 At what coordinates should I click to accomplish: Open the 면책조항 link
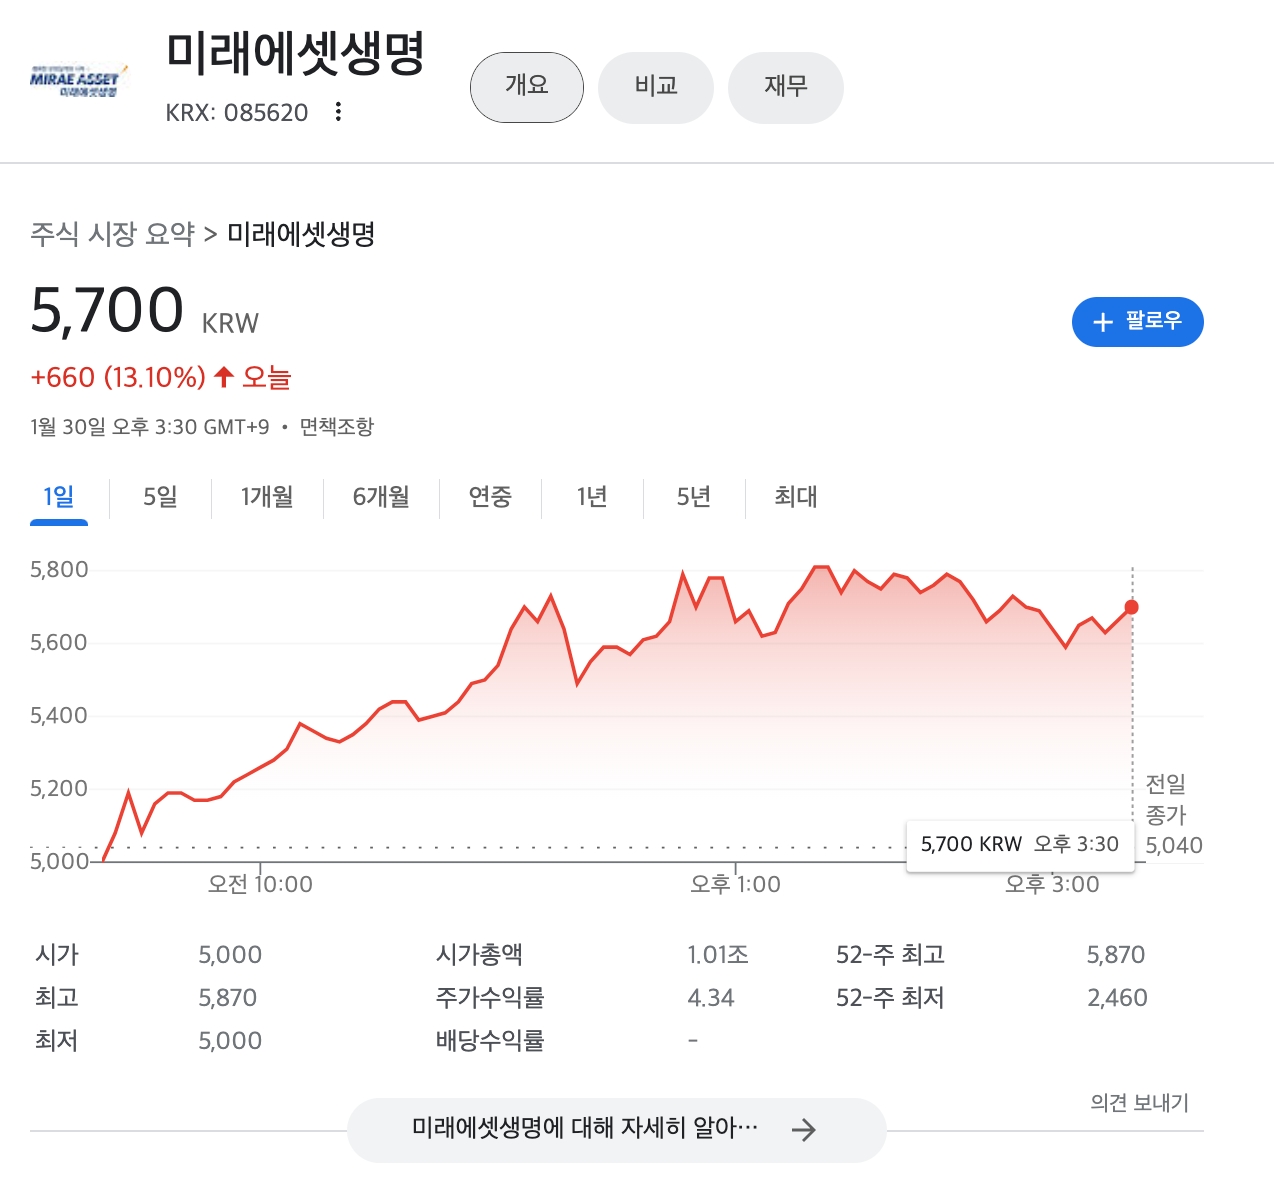tap(337, 427)
